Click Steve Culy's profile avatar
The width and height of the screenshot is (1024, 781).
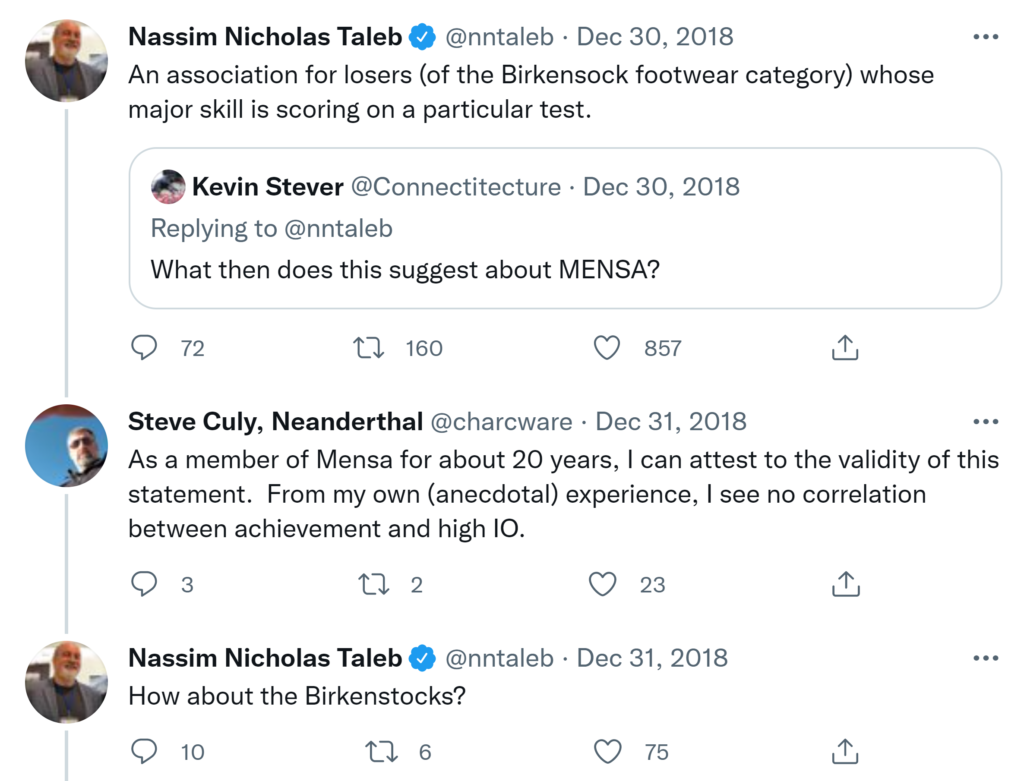point(67,446)
